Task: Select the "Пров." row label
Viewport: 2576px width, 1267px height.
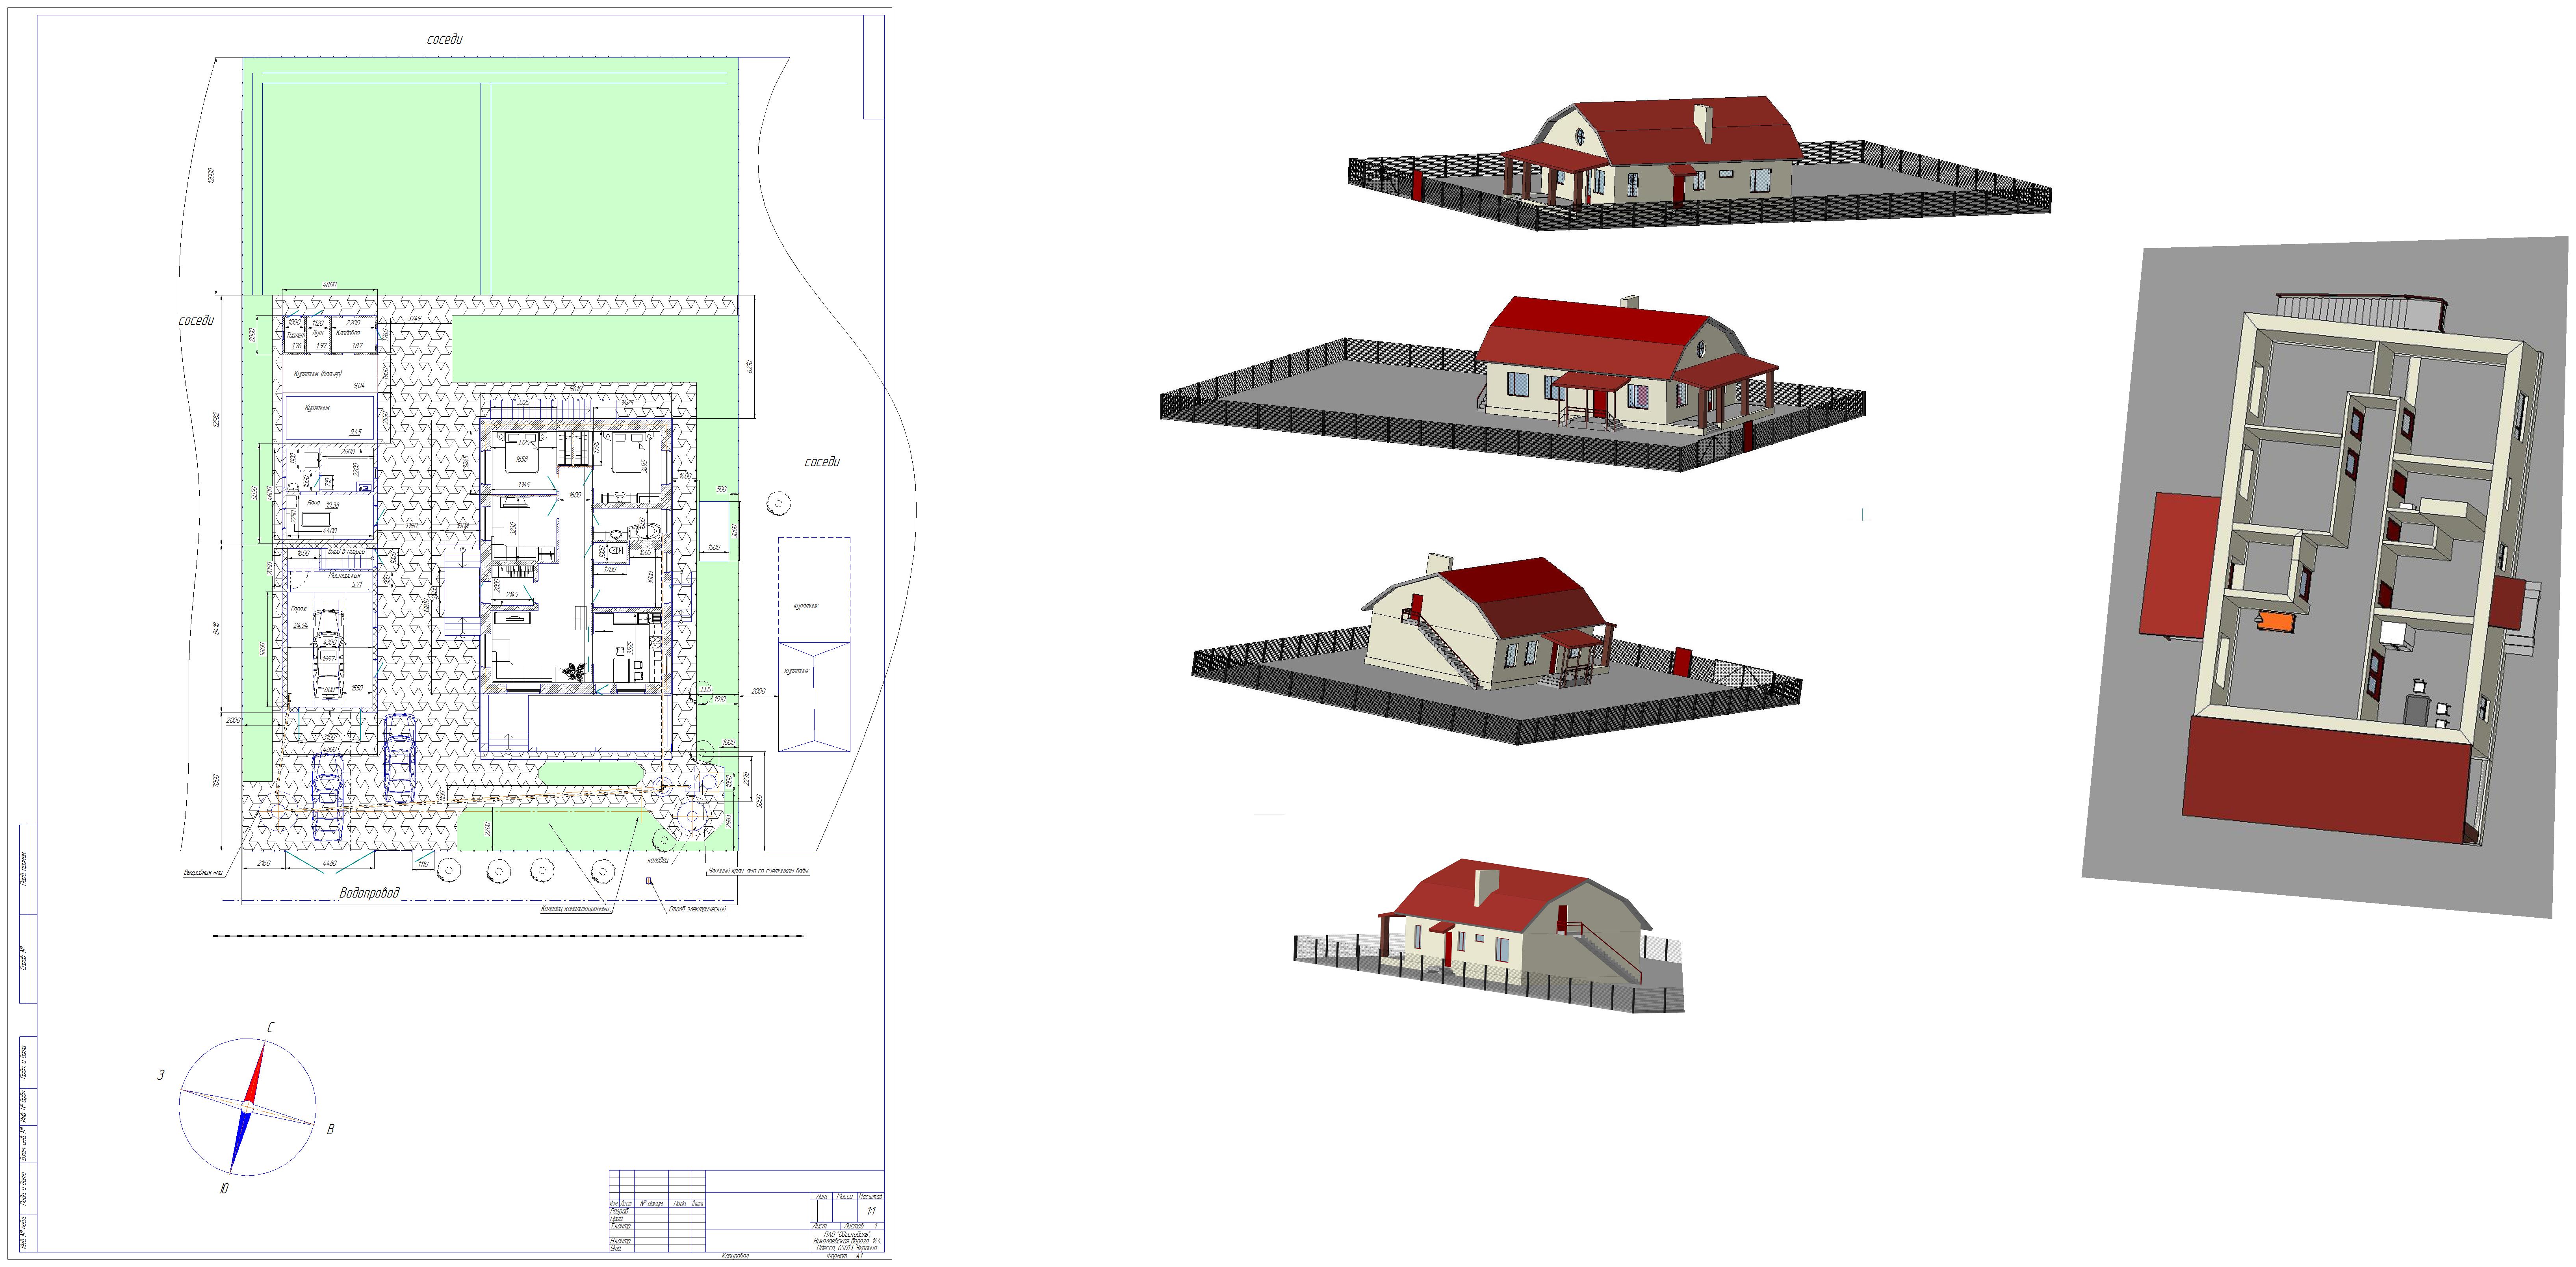Action: click(x=617, y=1218)
